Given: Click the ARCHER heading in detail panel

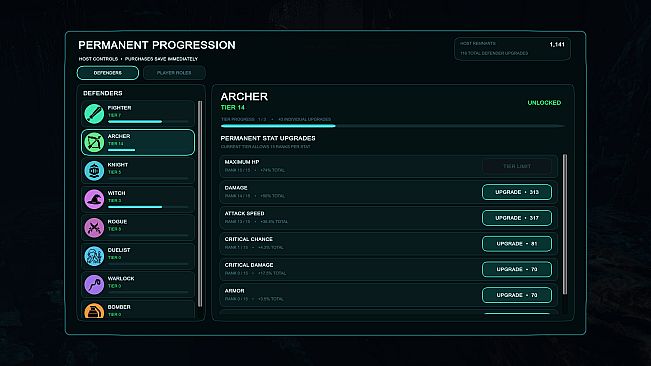Looking at the screenshot, I should coord(244,97).
